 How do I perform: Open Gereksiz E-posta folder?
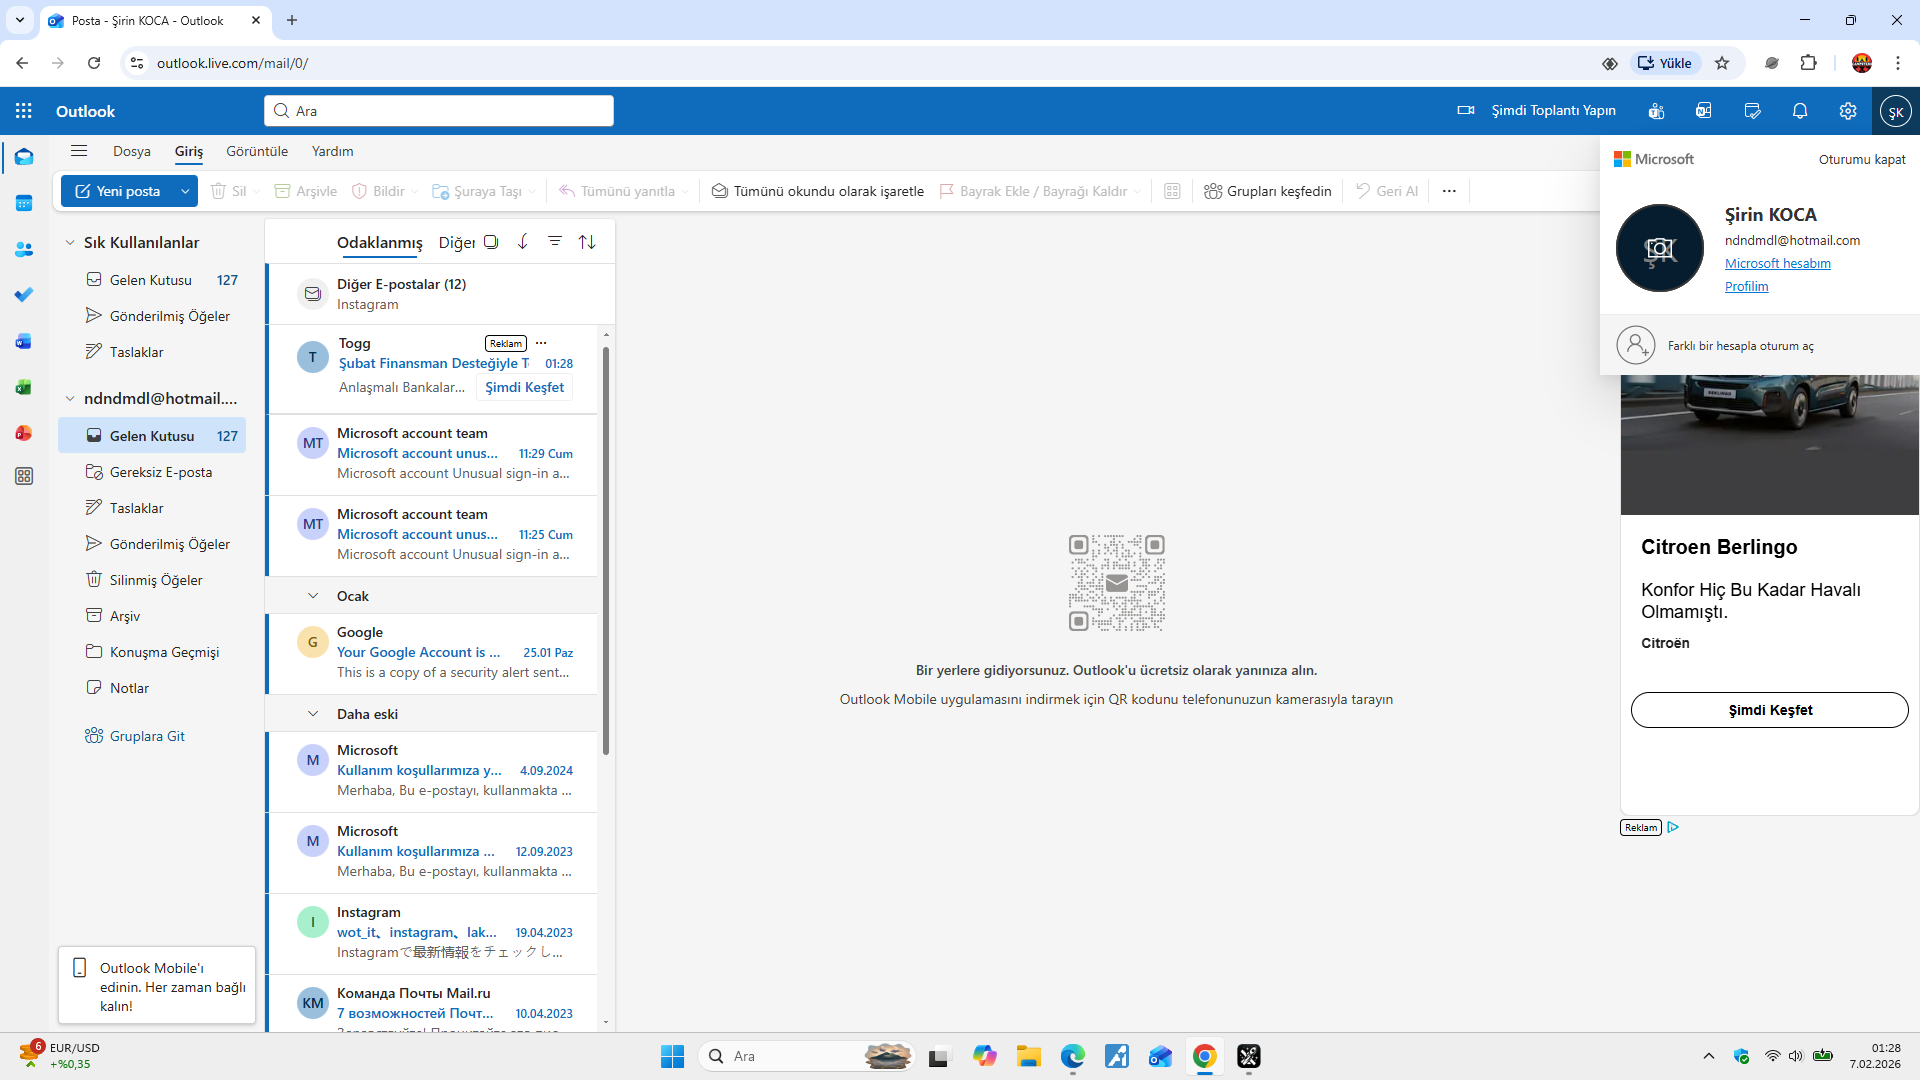coord(152,472)
